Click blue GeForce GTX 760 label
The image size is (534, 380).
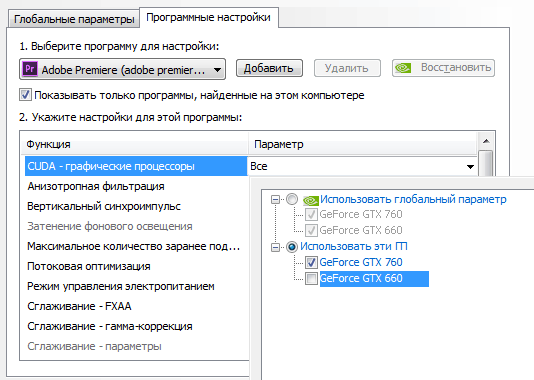pyautogui.click(x=361, y=263)
